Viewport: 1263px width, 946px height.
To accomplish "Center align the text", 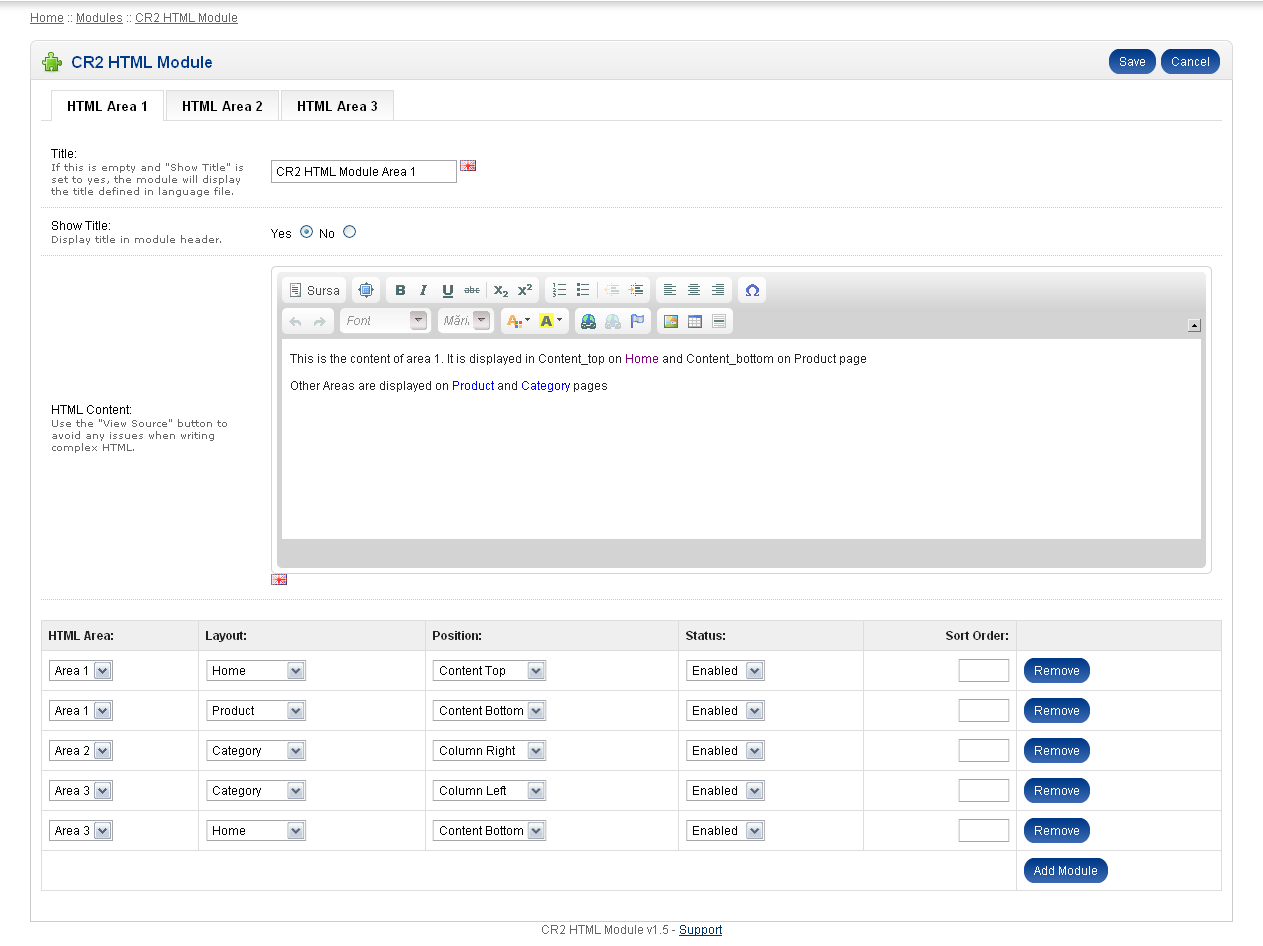I will click(694, 290).
